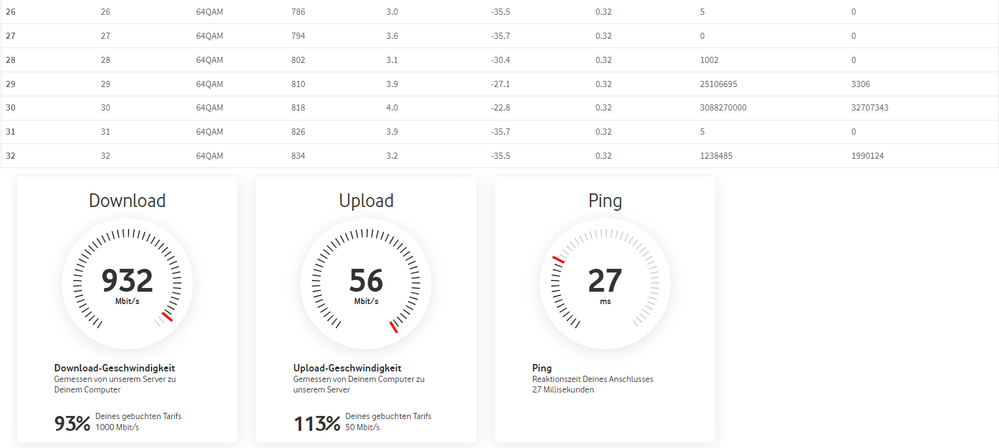Select the Upload card heading
This screenshot has height=448, width=999.
coord(366,201)
